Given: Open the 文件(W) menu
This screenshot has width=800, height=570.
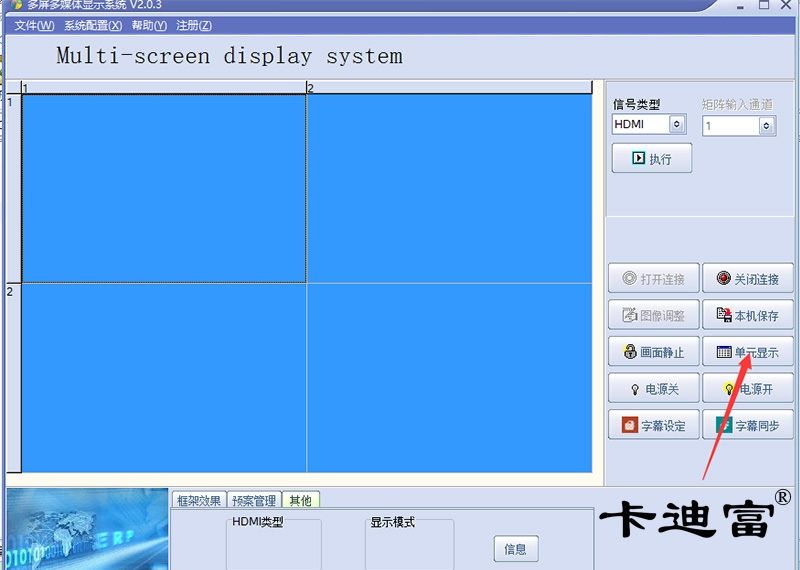Looking at the screenshot, I should (34, 25).
